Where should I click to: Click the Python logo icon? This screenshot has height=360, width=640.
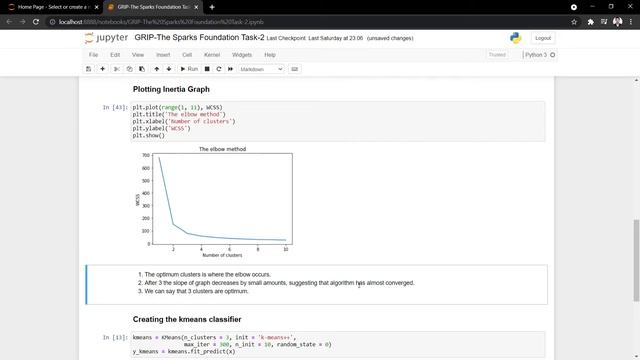516,38
